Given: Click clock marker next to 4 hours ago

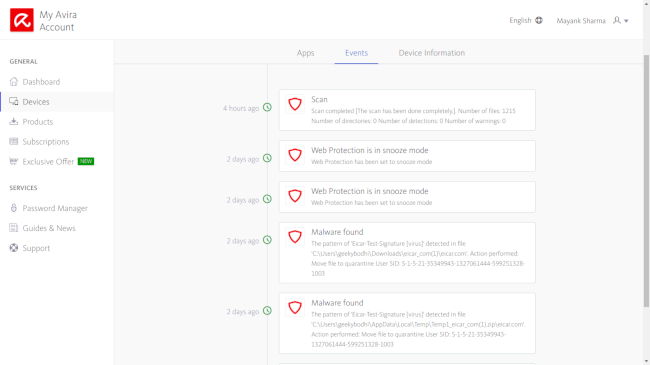Looking at the screenshot, I should point(267,107).
